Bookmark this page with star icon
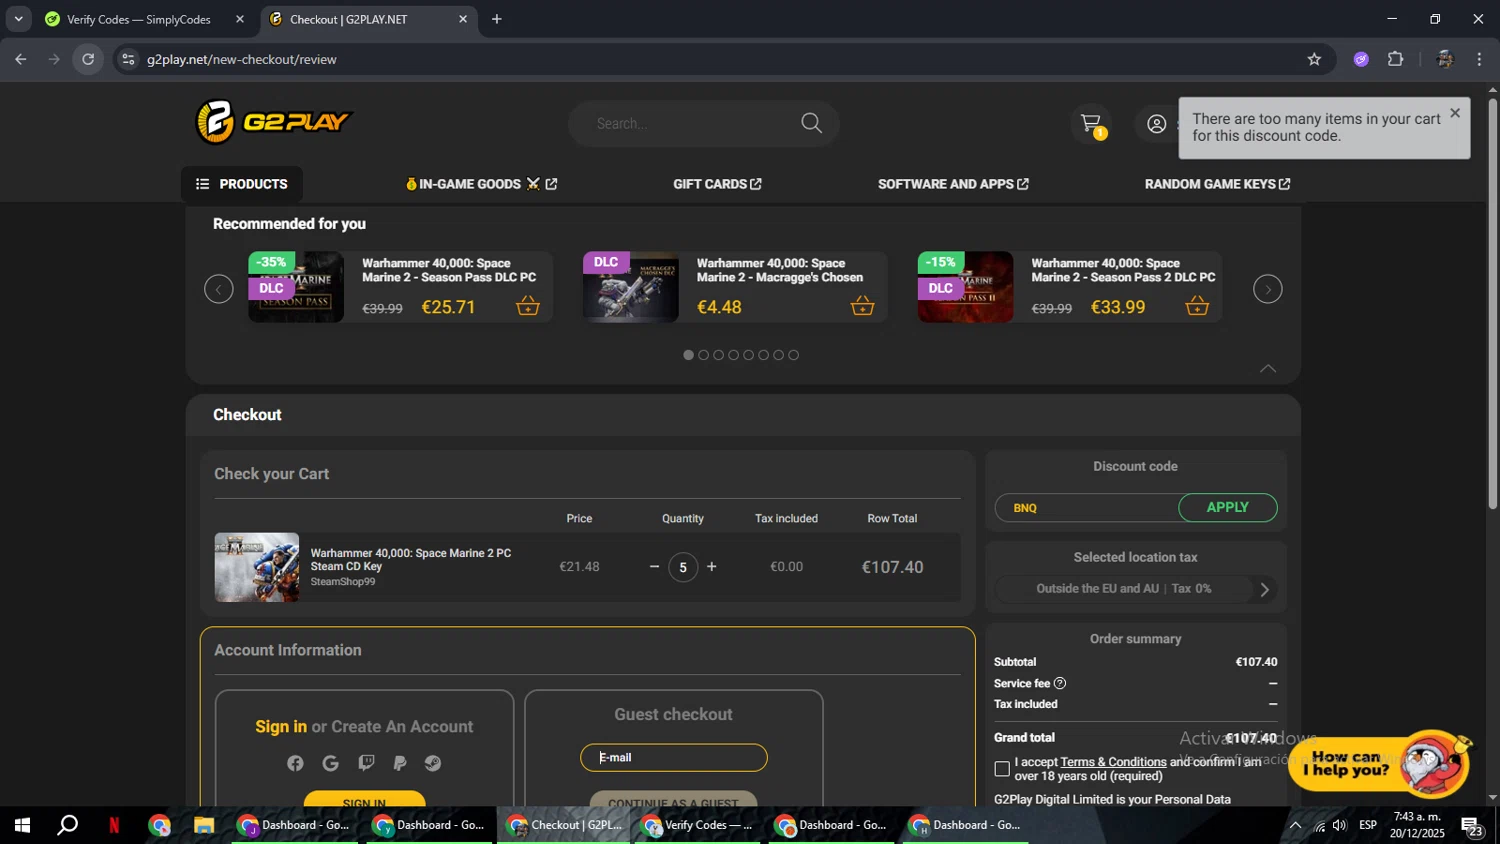 click(x=1314, y=59)
